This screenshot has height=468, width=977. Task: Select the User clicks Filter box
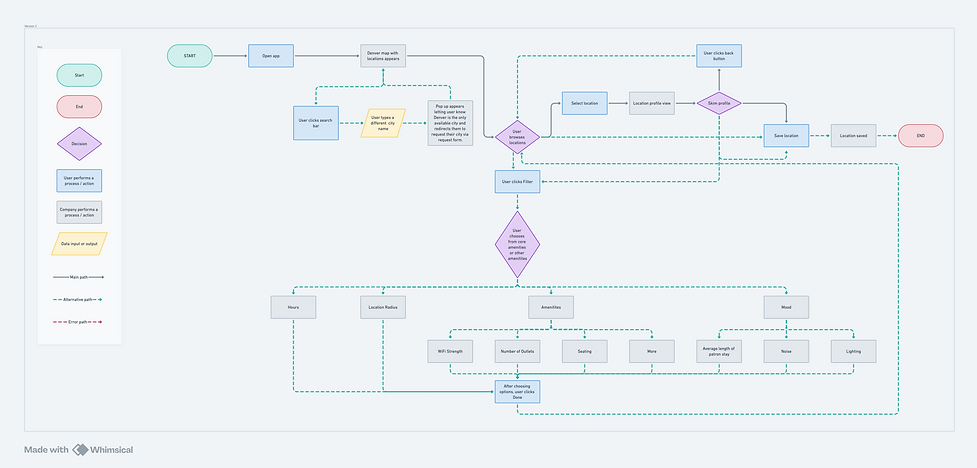click(x=517, y=181)
